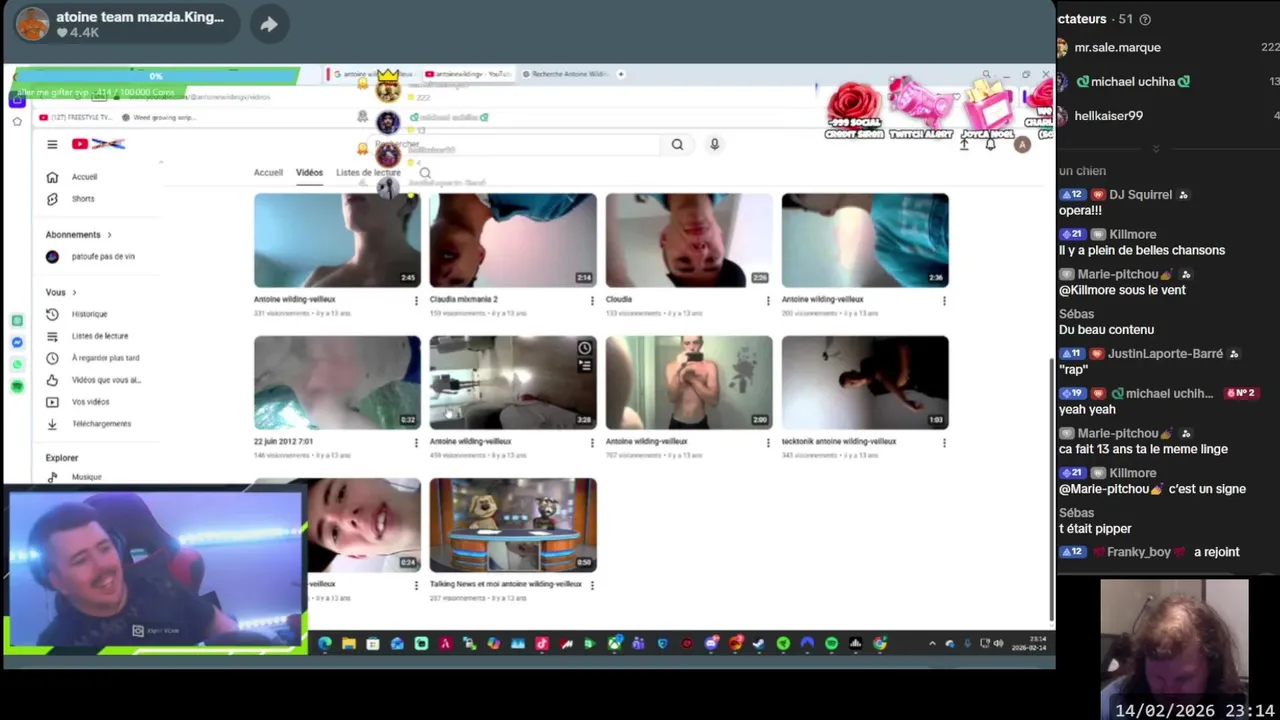Screen dimensions: 1280x720
Task: Open the YouTube account avatar menu
Action: 1022,144
